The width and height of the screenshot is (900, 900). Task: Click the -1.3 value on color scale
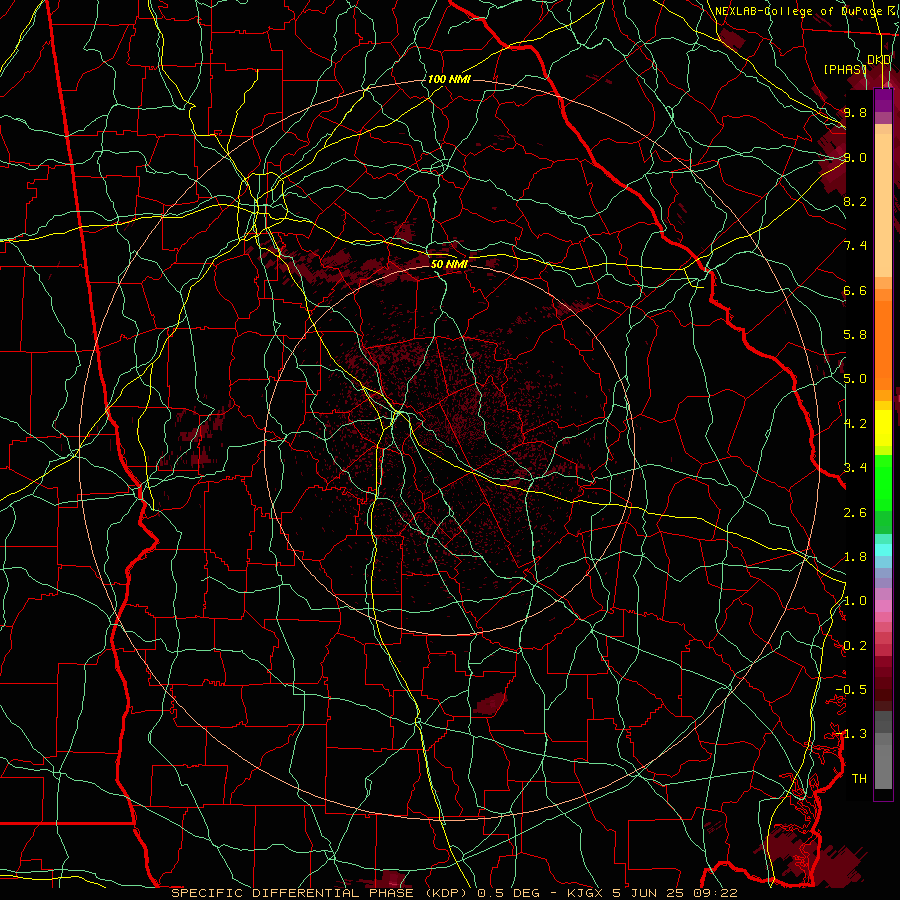click(x=851, y=734)
